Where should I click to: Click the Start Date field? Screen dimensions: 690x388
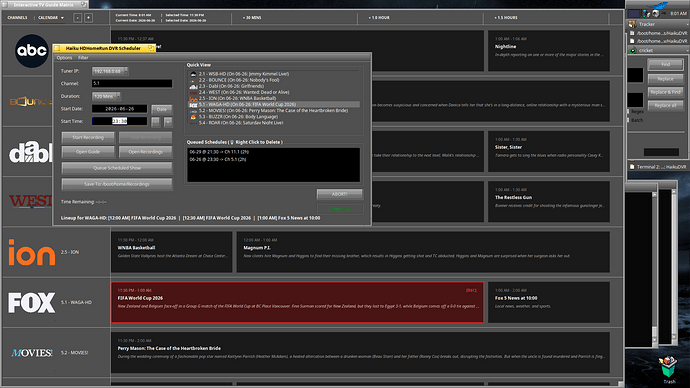[119, 109]
